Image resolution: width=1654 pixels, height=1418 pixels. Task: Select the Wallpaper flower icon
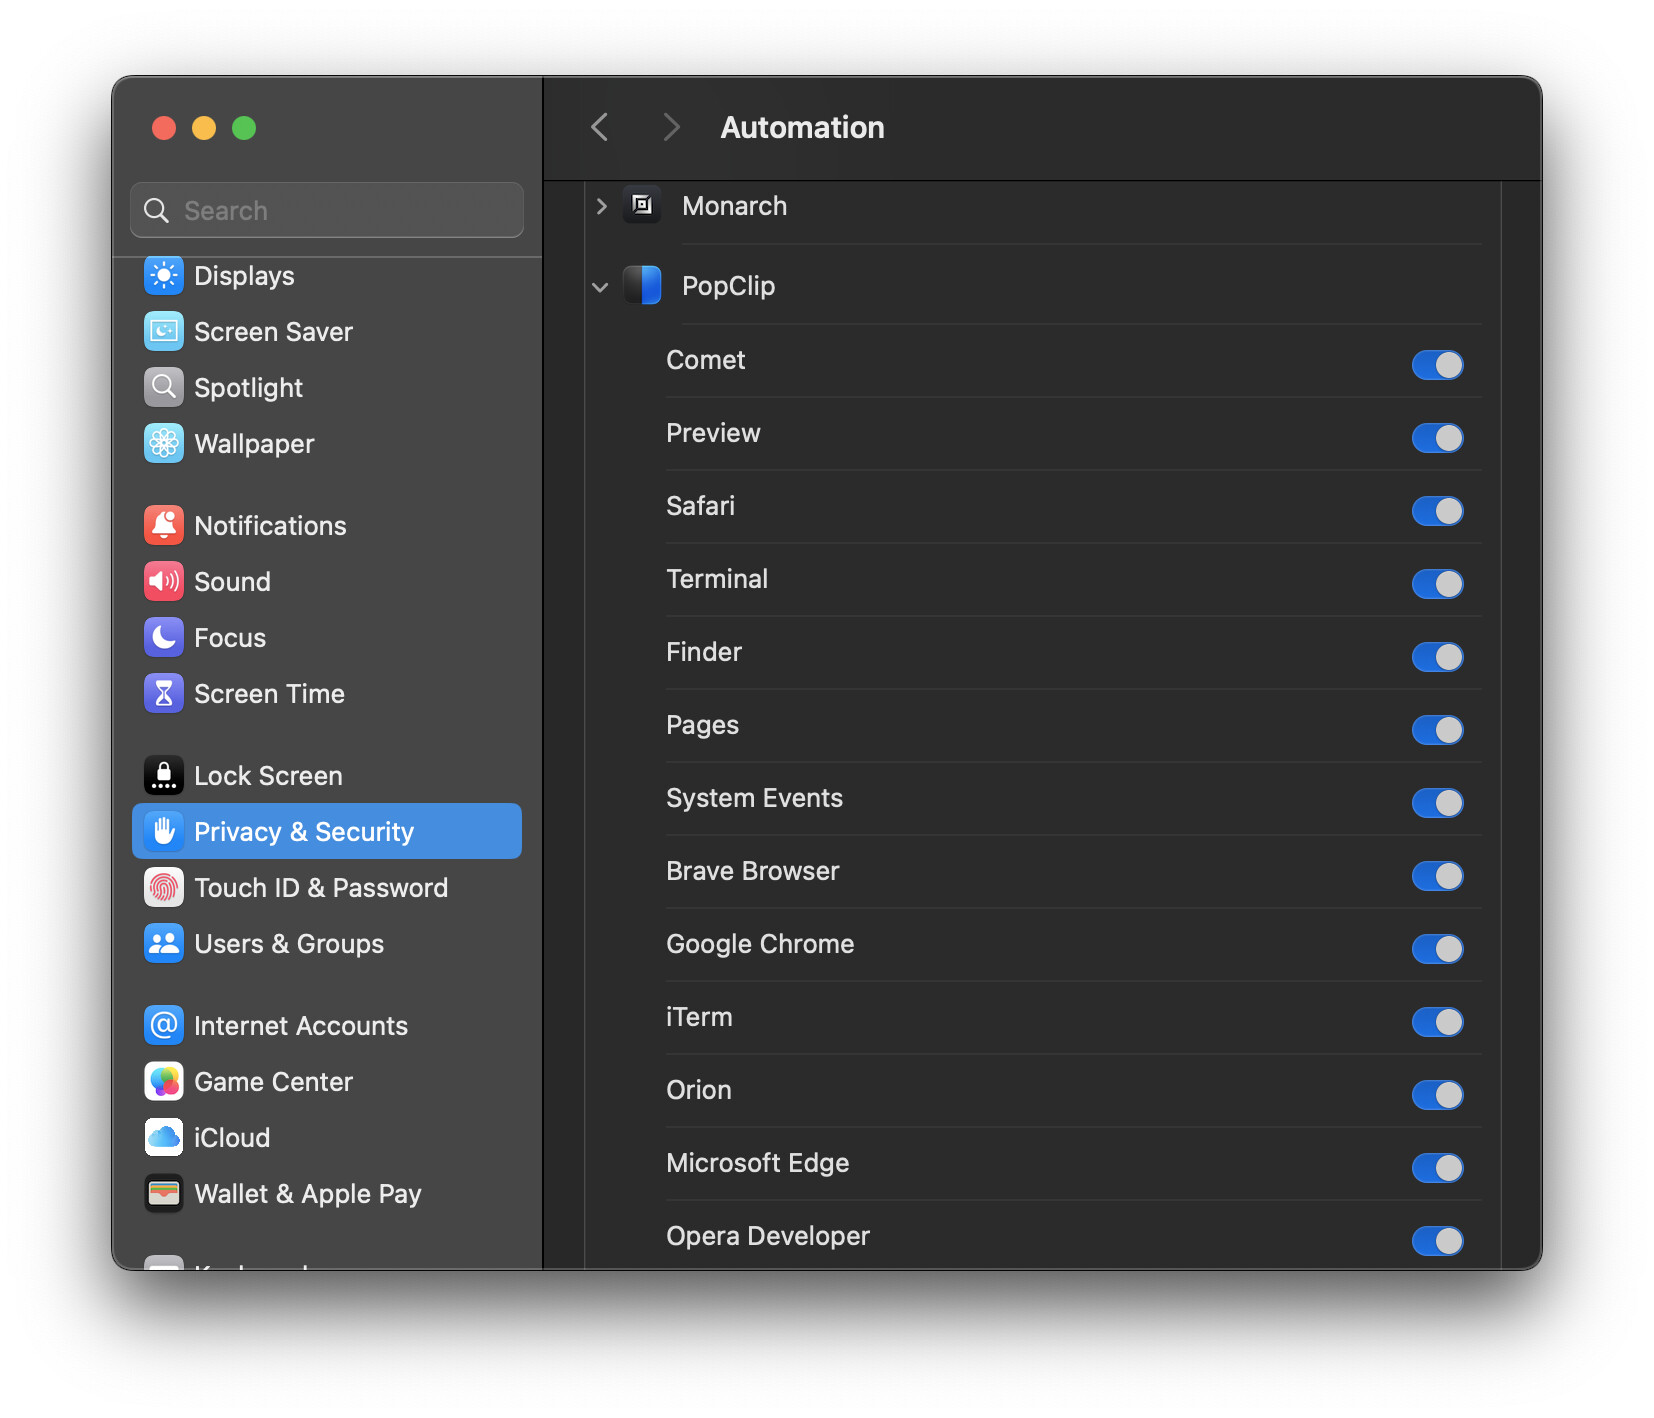[164, 444]
